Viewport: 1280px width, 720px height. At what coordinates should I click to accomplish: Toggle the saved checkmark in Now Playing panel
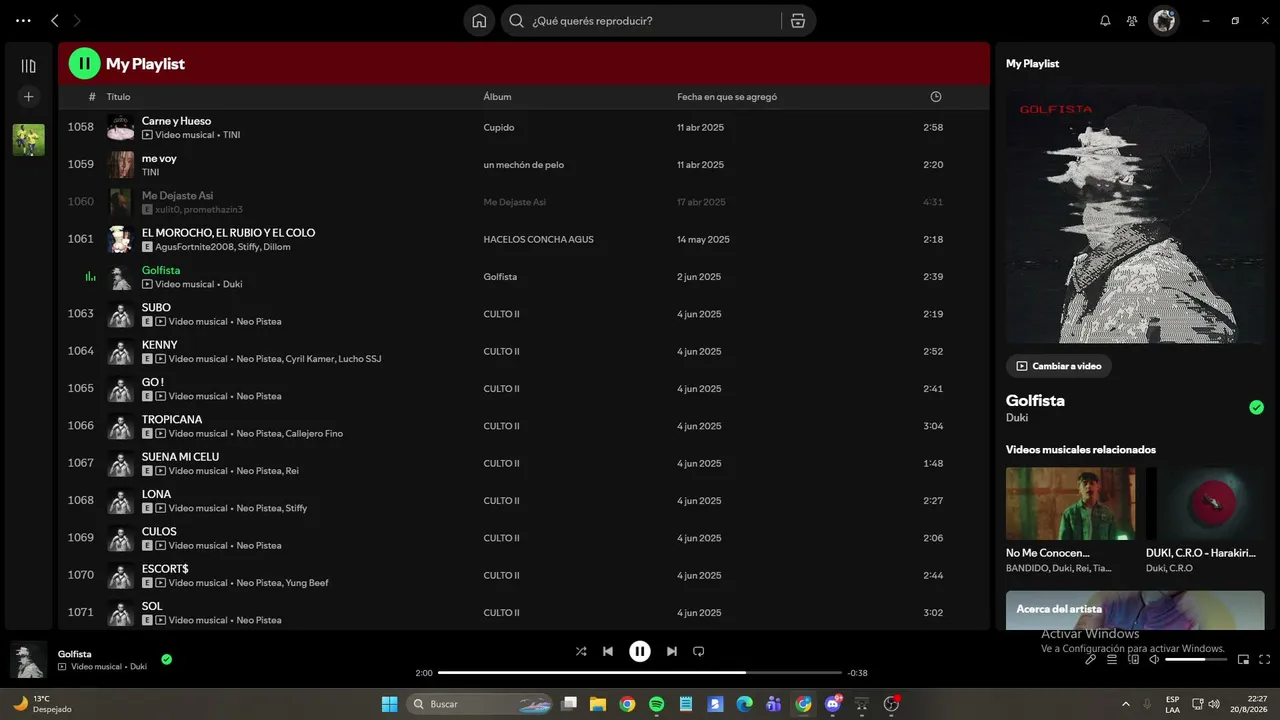point(1256,407)
